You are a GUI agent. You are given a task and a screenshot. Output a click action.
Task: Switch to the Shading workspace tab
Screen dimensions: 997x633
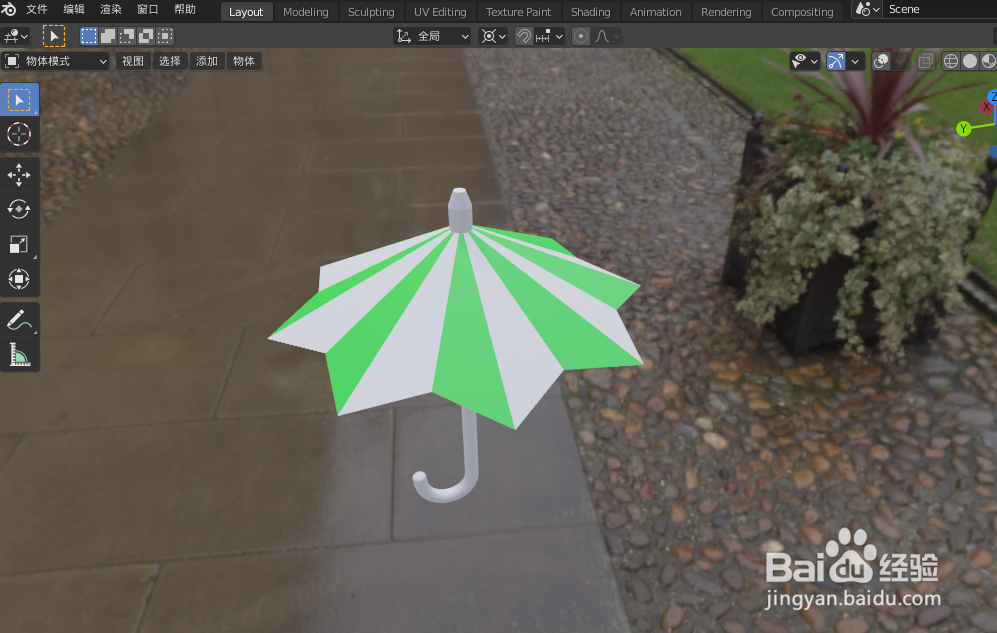point(590,11)
